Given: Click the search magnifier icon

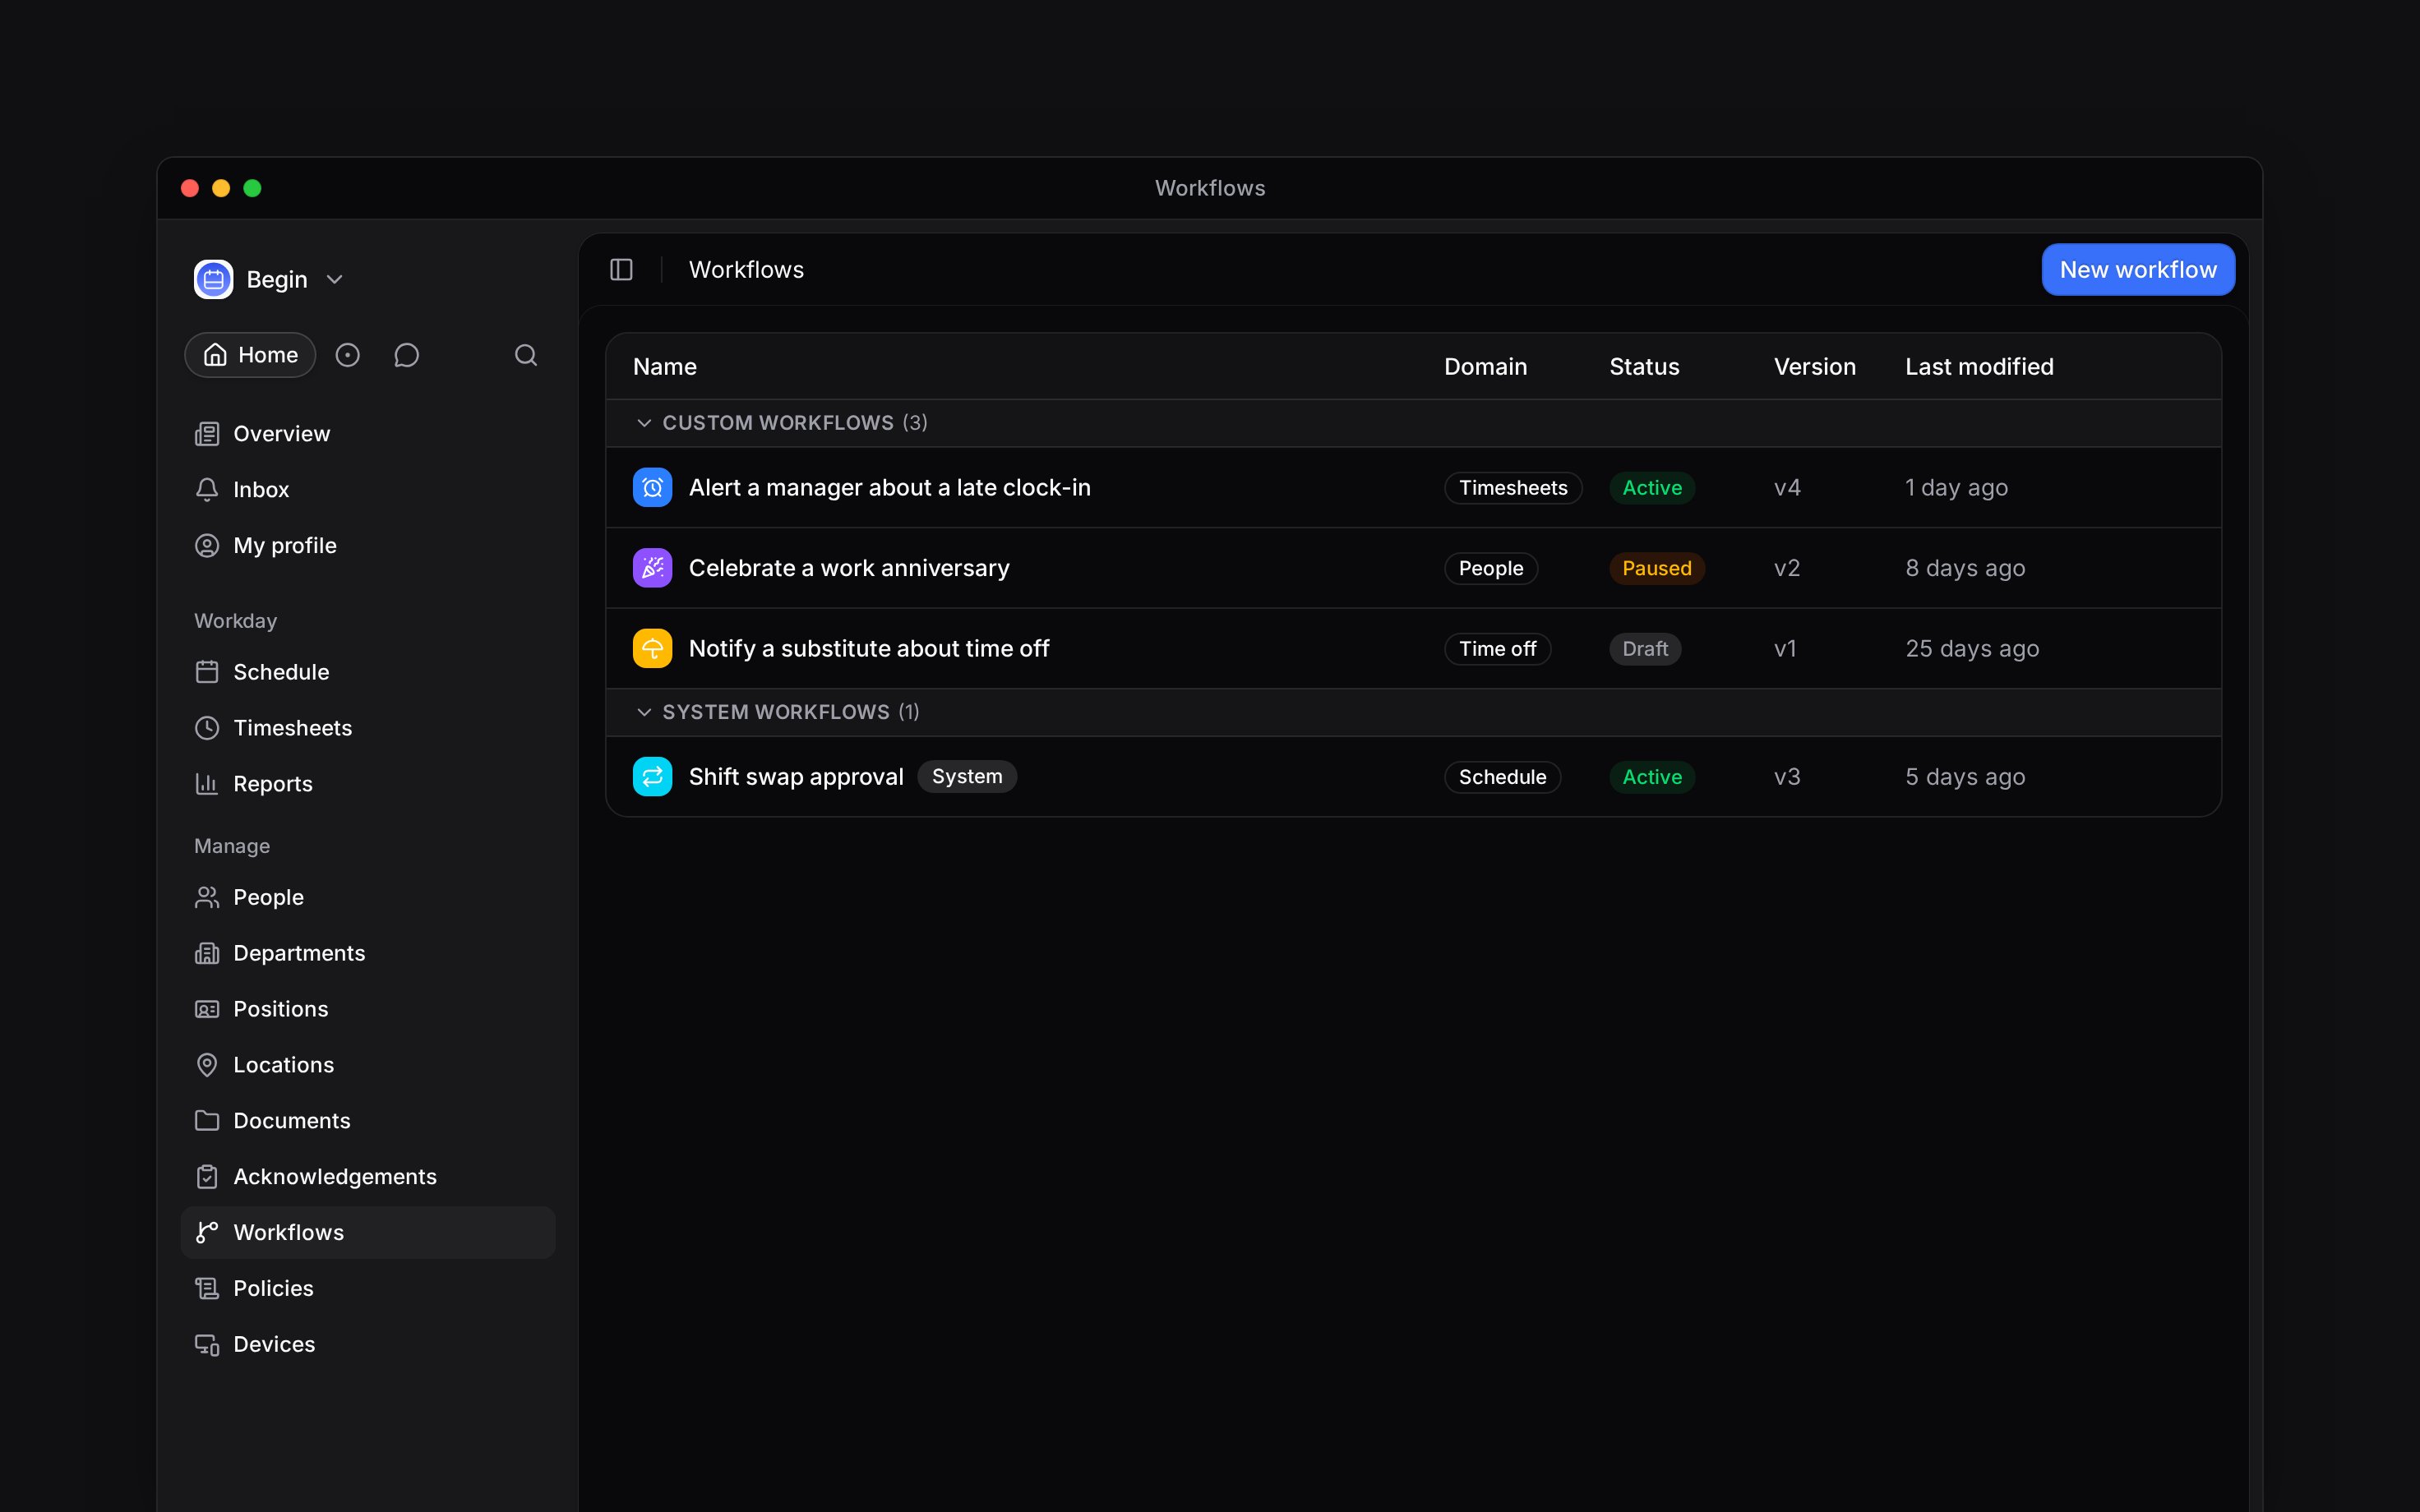Looking at the screenshot, I should [526, 355].
